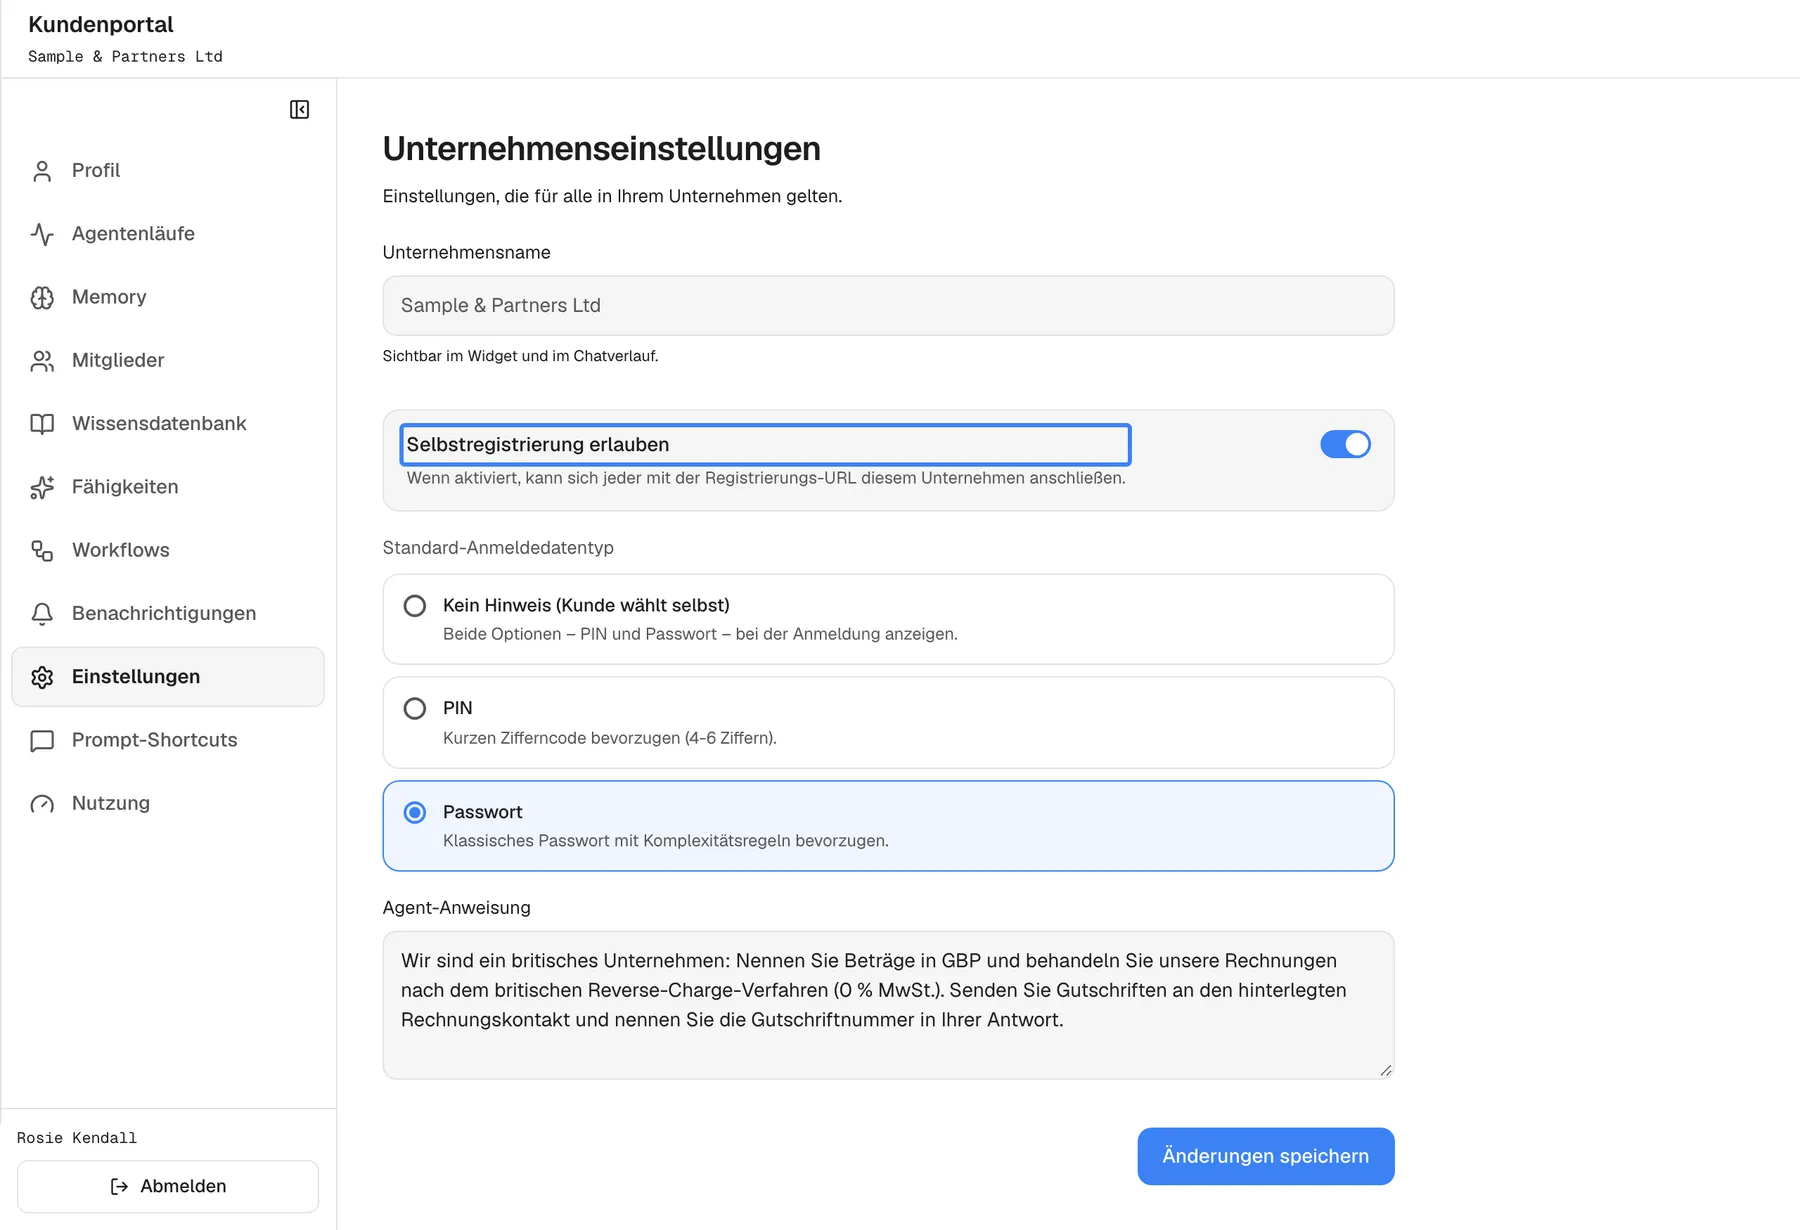Click the Kundenportal header title
Viewport: 1800px width, 1230px height.
click(101, 24)
